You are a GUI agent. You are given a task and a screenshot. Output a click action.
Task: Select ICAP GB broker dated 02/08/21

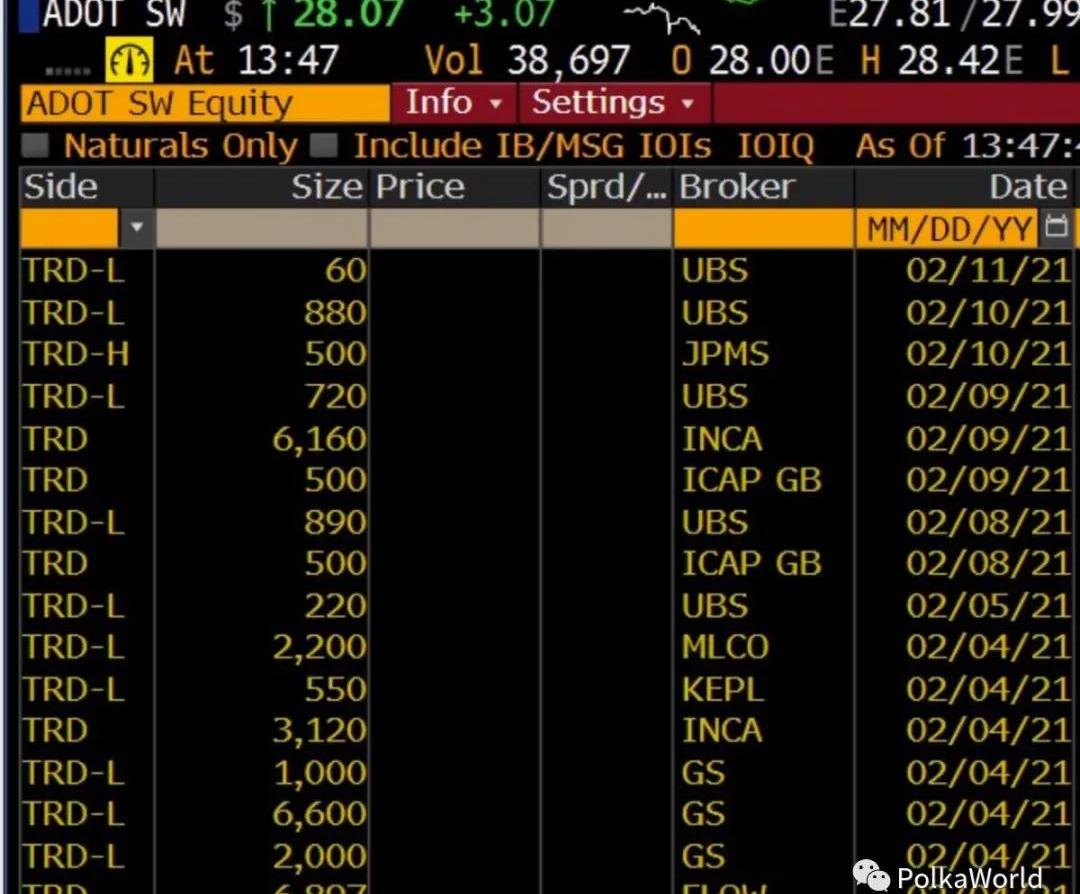point(751,563)
